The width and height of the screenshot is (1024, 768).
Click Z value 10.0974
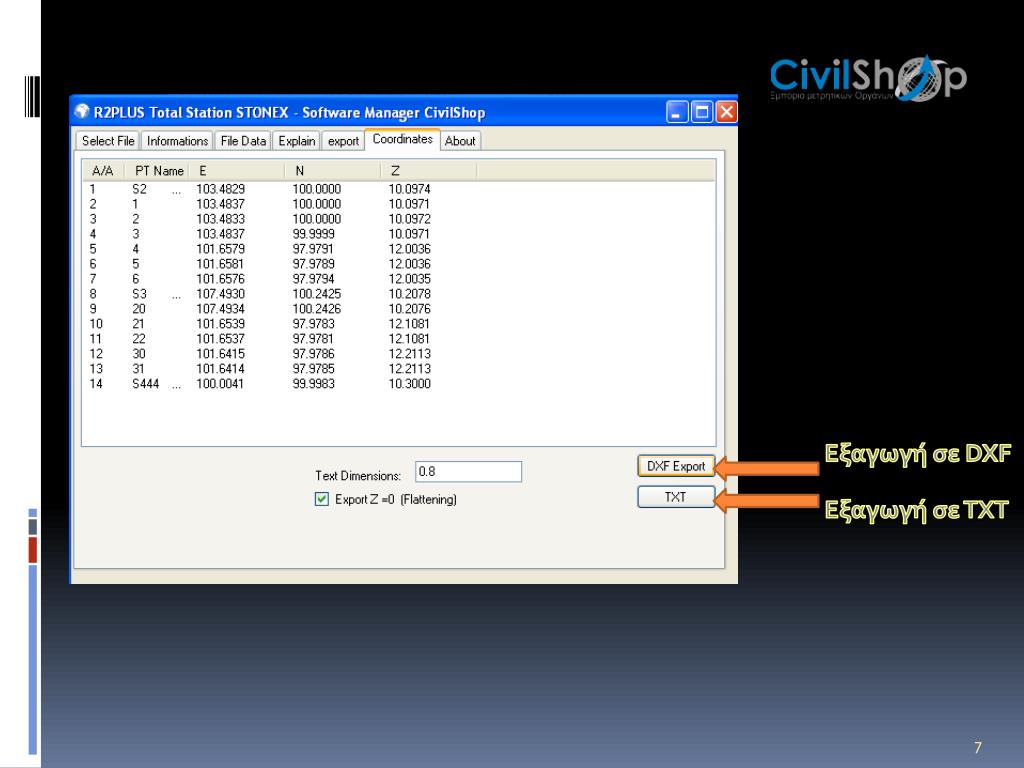click(409, 189)
